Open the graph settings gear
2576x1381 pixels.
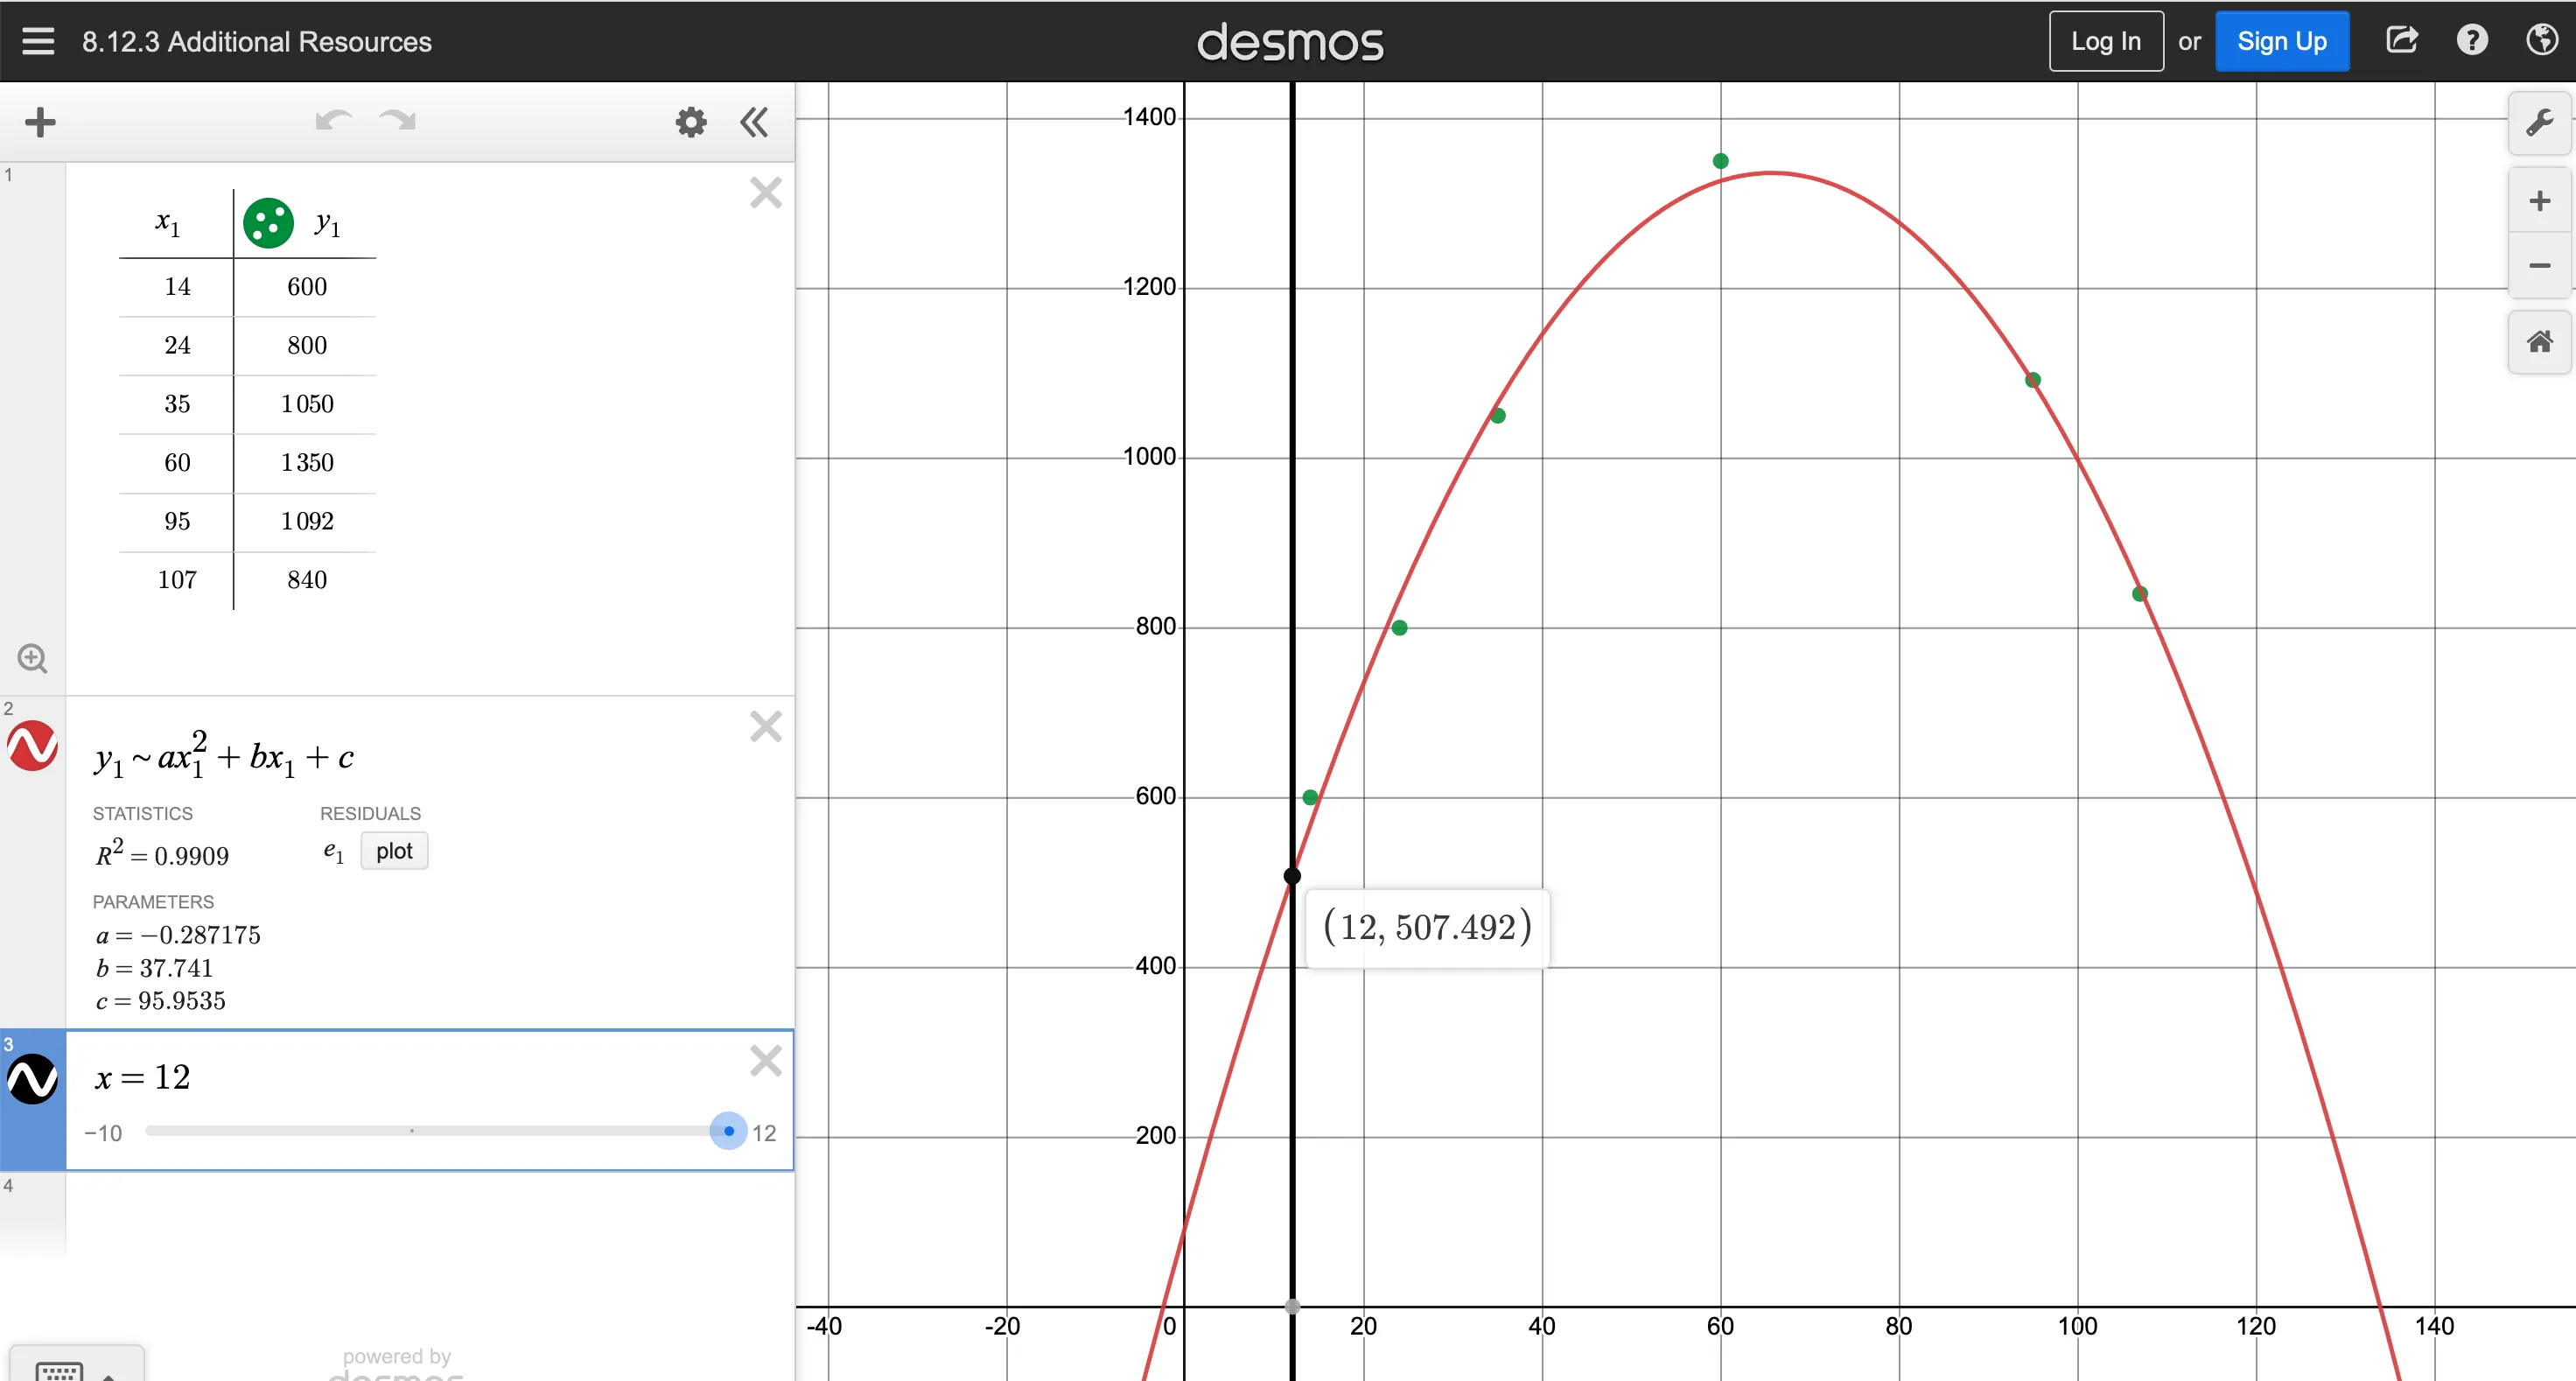pos(691,121)
